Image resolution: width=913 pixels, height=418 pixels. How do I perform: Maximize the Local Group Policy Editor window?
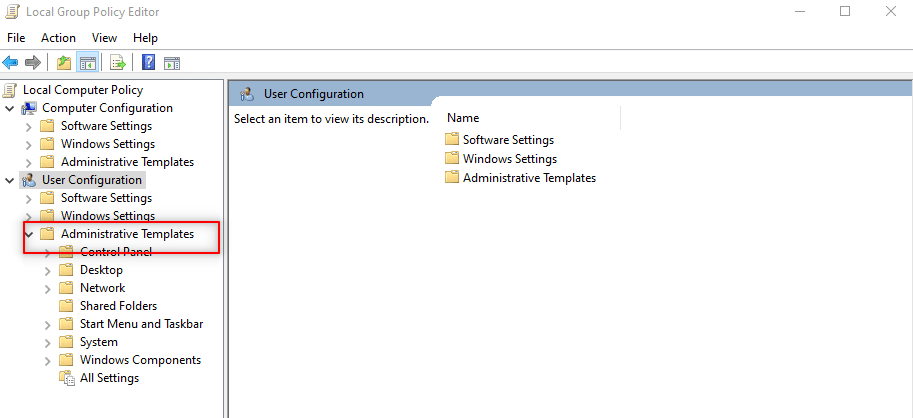845,11
